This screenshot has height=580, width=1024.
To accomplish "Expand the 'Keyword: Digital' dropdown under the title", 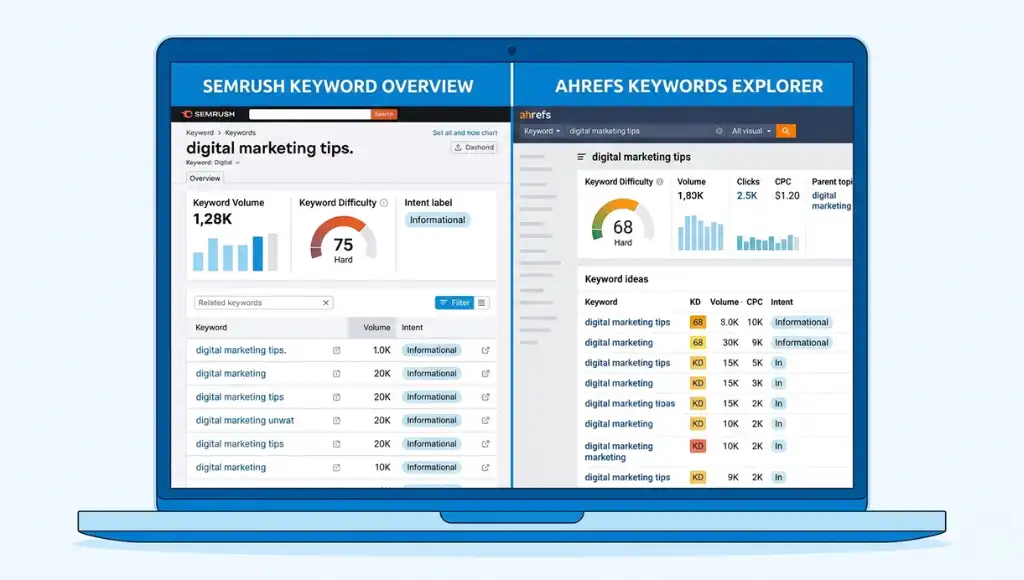I will [213, 162].
